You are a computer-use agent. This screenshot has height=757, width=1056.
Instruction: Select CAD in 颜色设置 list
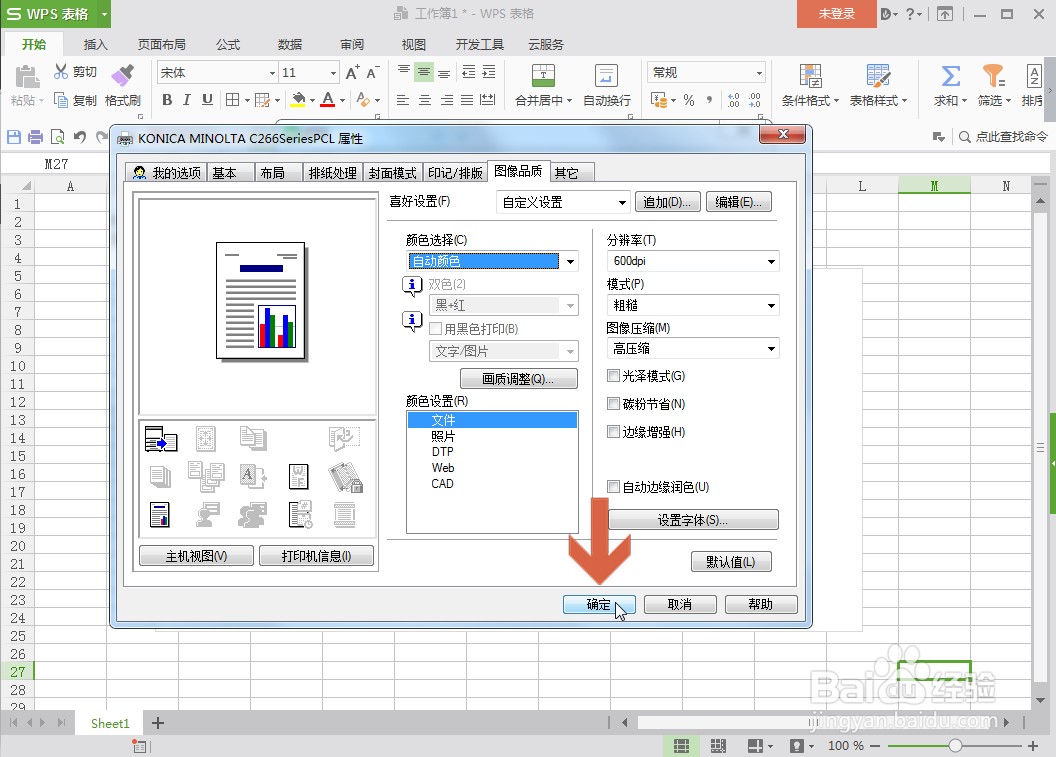coord(492,484)
